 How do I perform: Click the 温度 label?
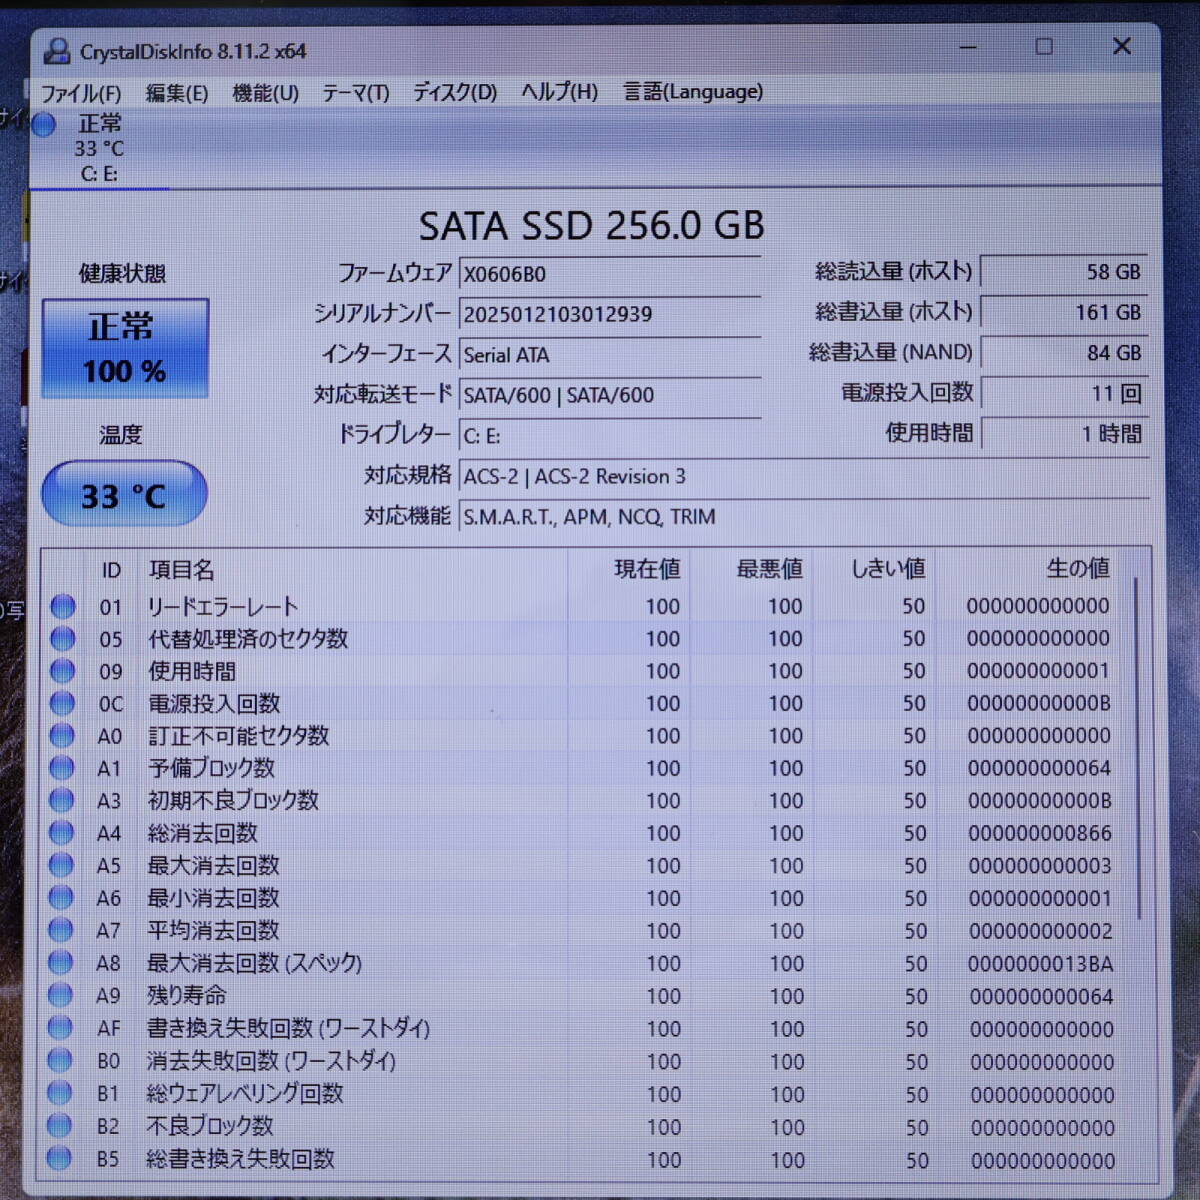point(121,435)
